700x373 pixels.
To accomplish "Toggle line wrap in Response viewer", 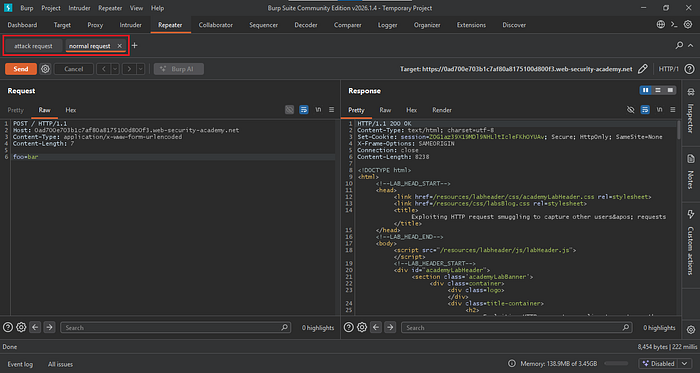I will [x=645, y=110].
